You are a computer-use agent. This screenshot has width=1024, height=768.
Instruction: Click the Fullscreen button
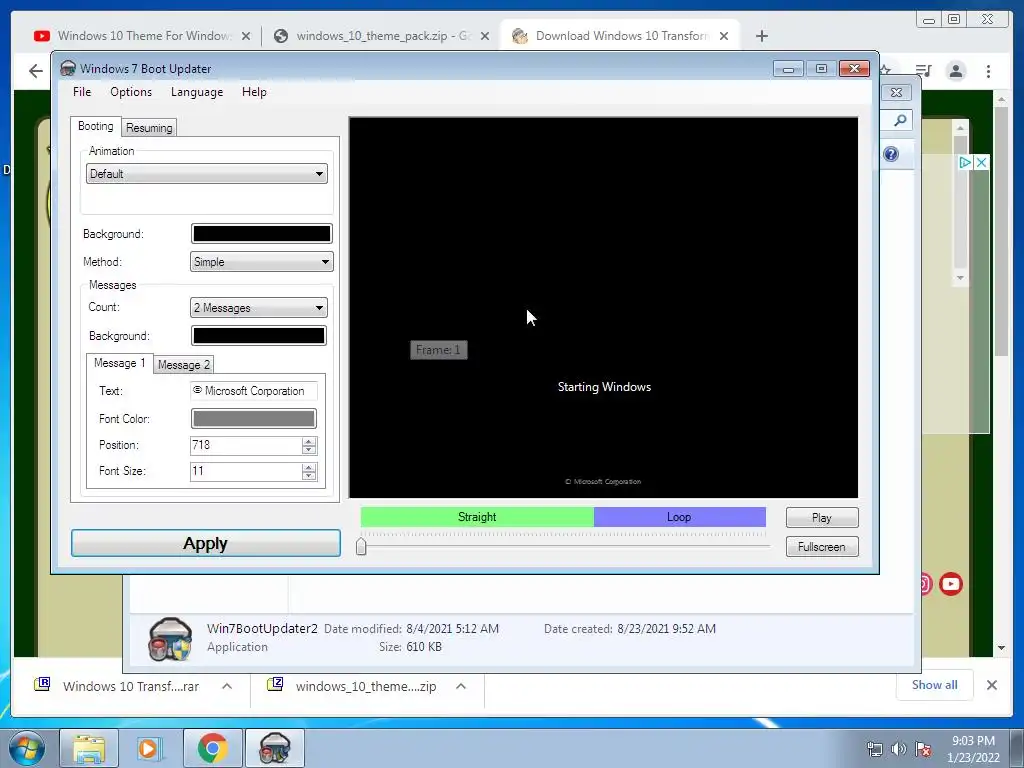(822, 547)
